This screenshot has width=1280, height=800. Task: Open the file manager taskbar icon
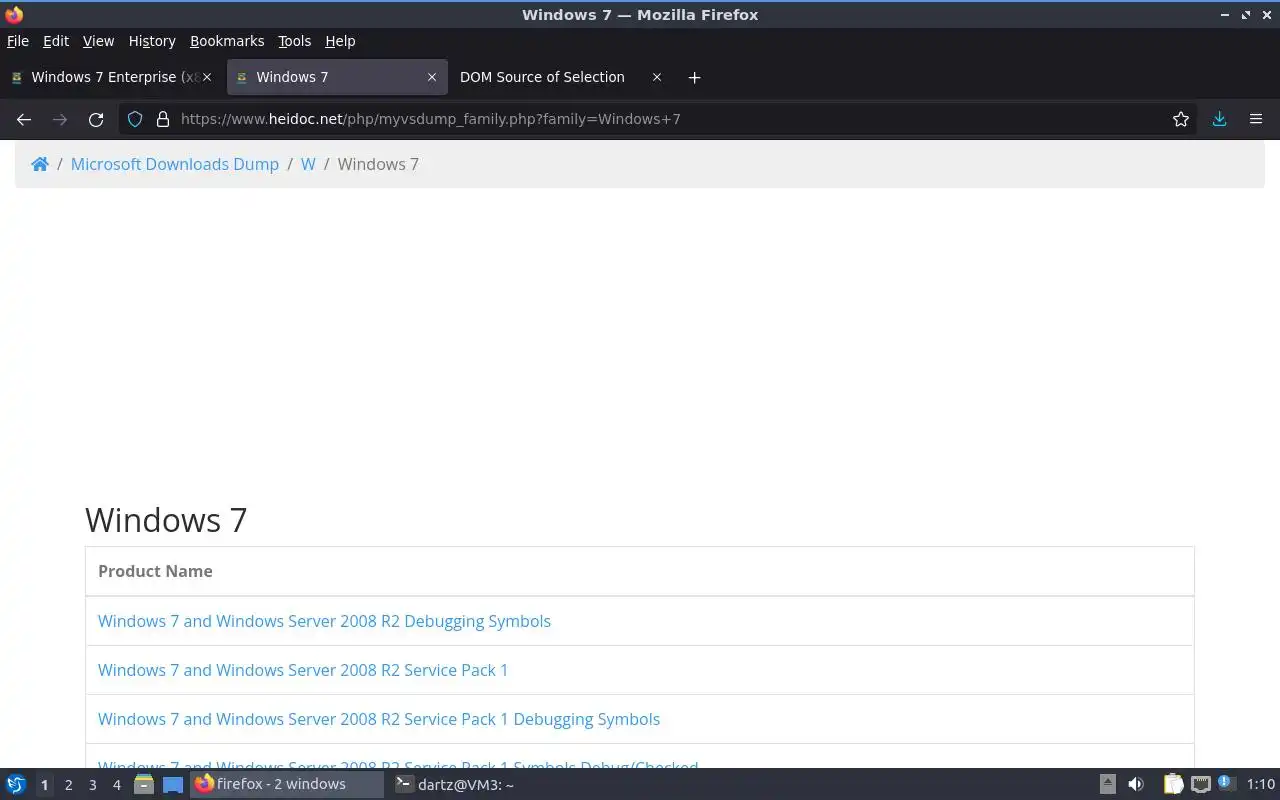144,784
